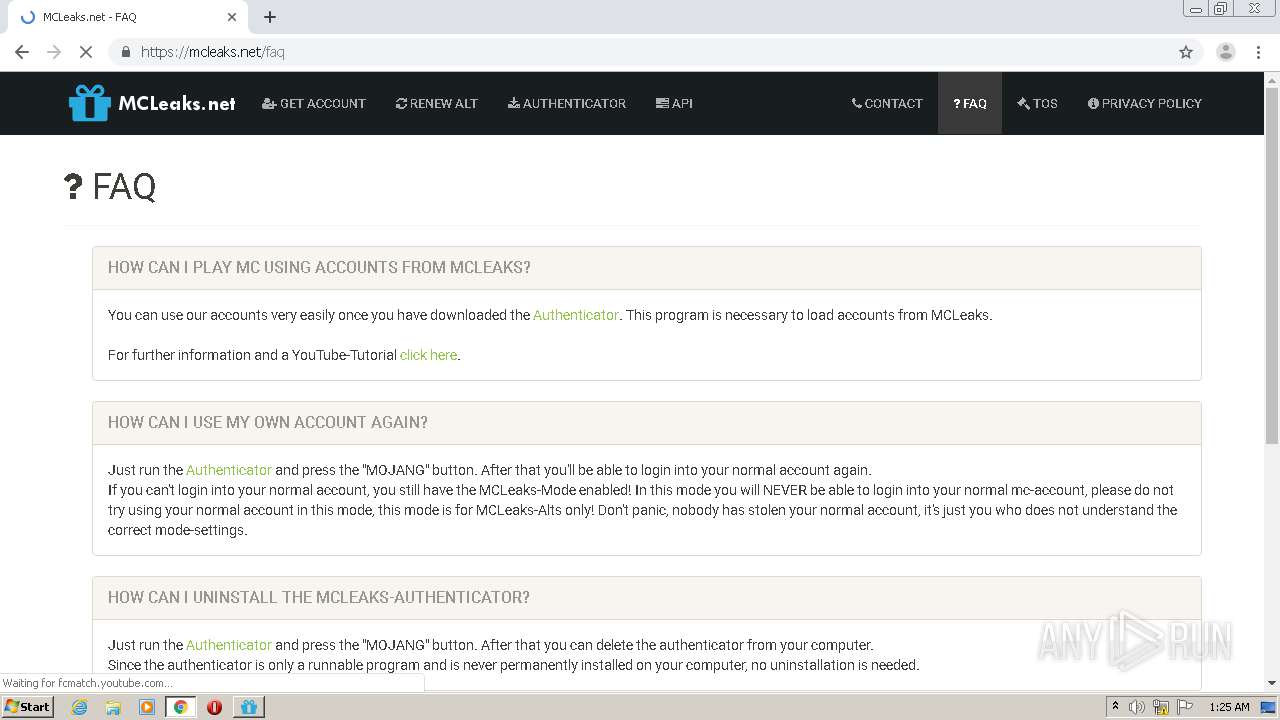Click the browser forward arrow
The width and height of the screenshot is (1280, 720).
coord(54,52)
